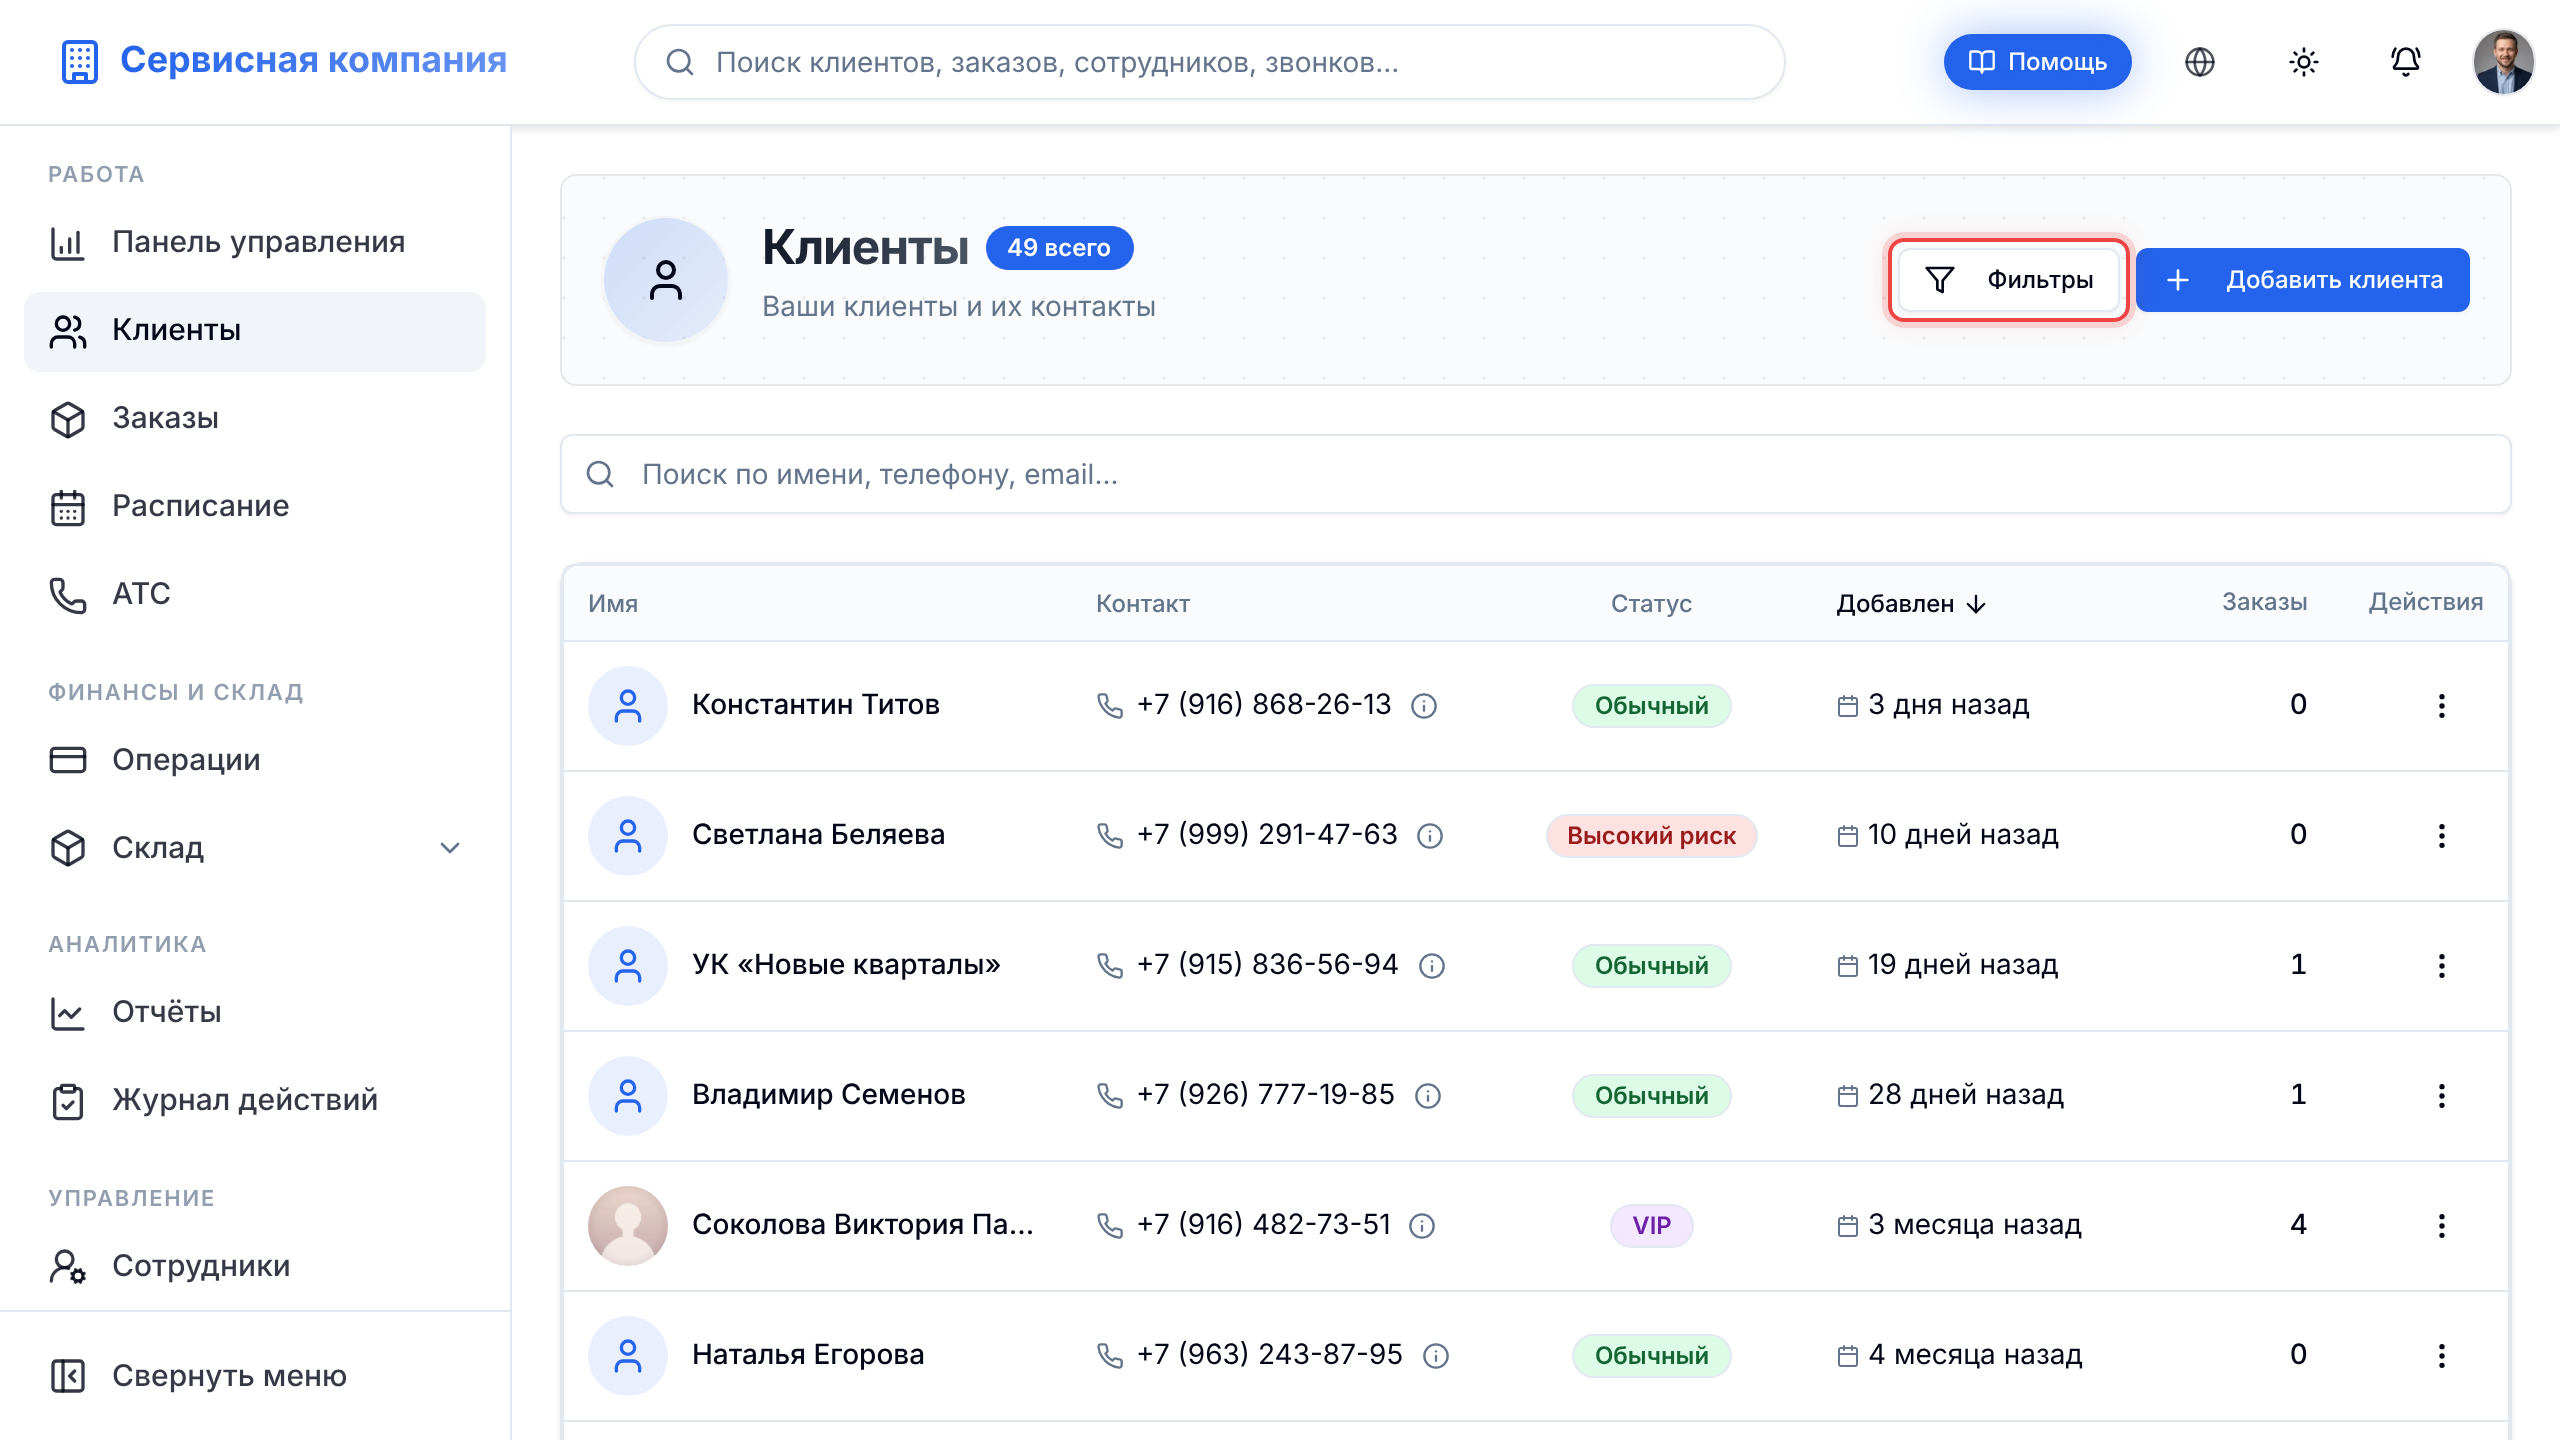Click Высокий риск status badge
Screen dimensions: 2560x1440
(x=1651, y=836)
